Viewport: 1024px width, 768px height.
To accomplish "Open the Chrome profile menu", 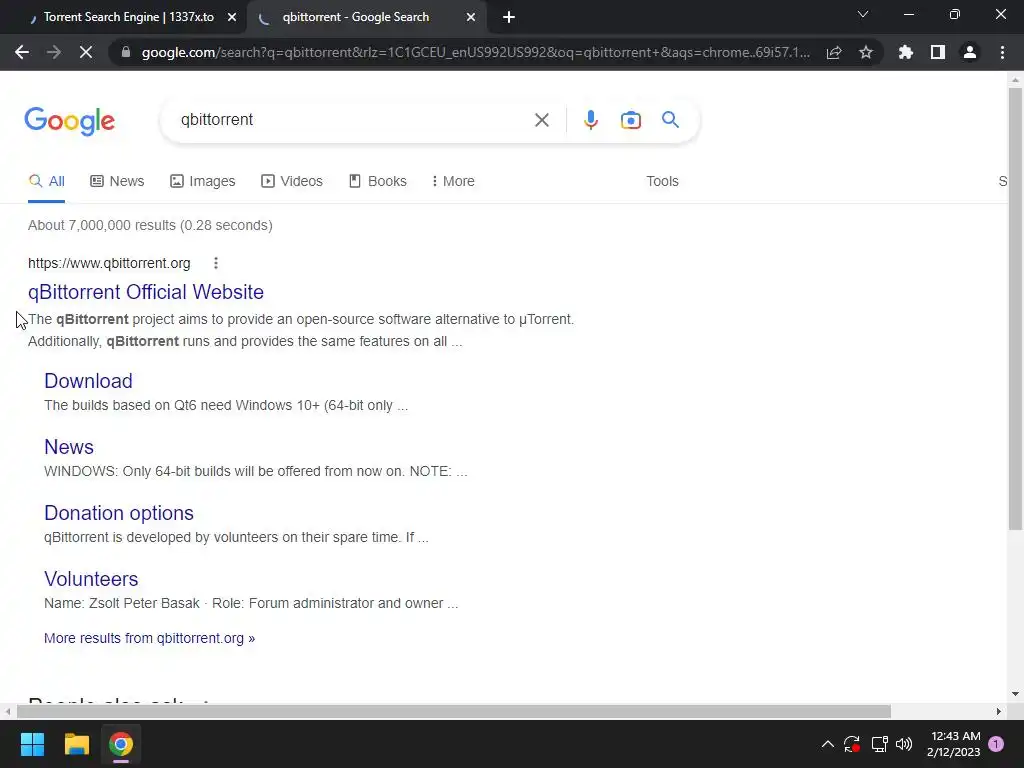I will coord(970,52).
